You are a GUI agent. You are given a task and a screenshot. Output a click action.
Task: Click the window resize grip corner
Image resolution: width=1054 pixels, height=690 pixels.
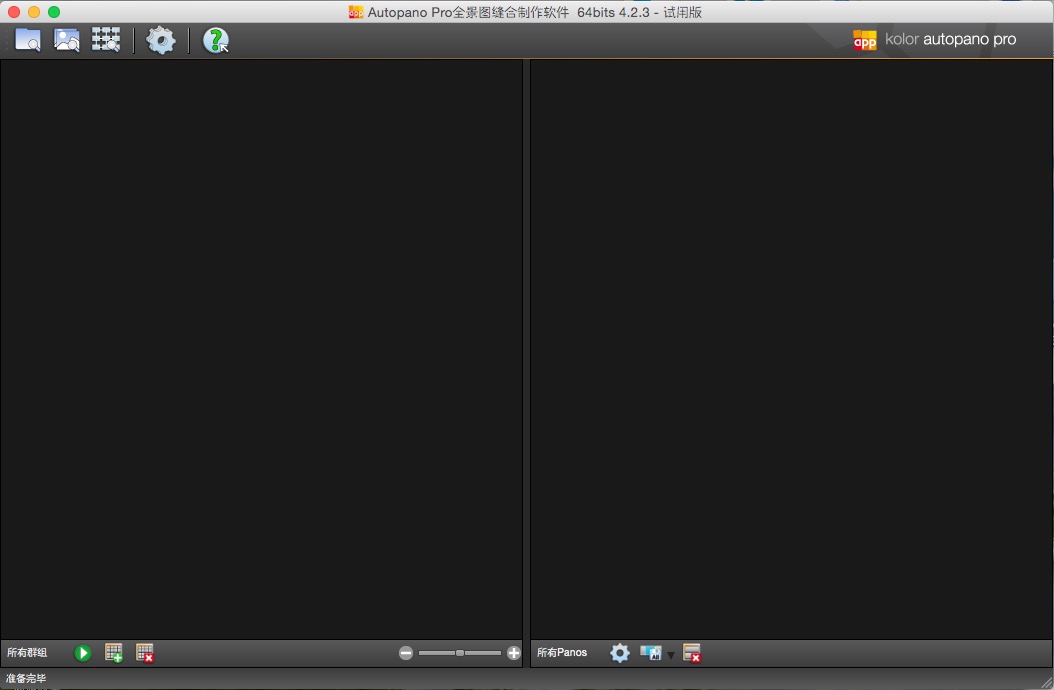pos(1047,683)
